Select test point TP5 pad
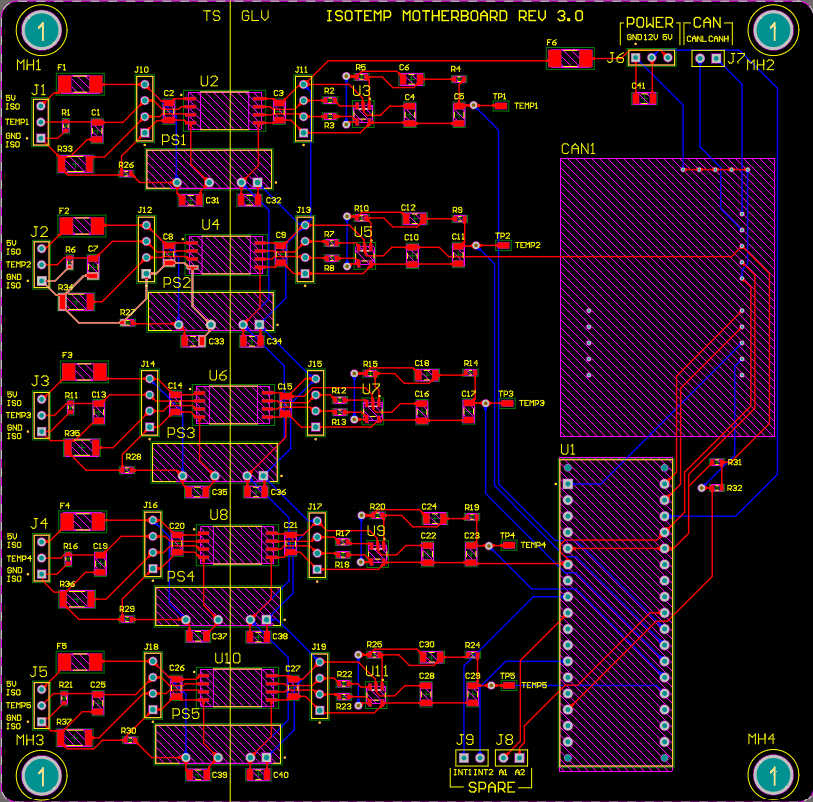 509,685
